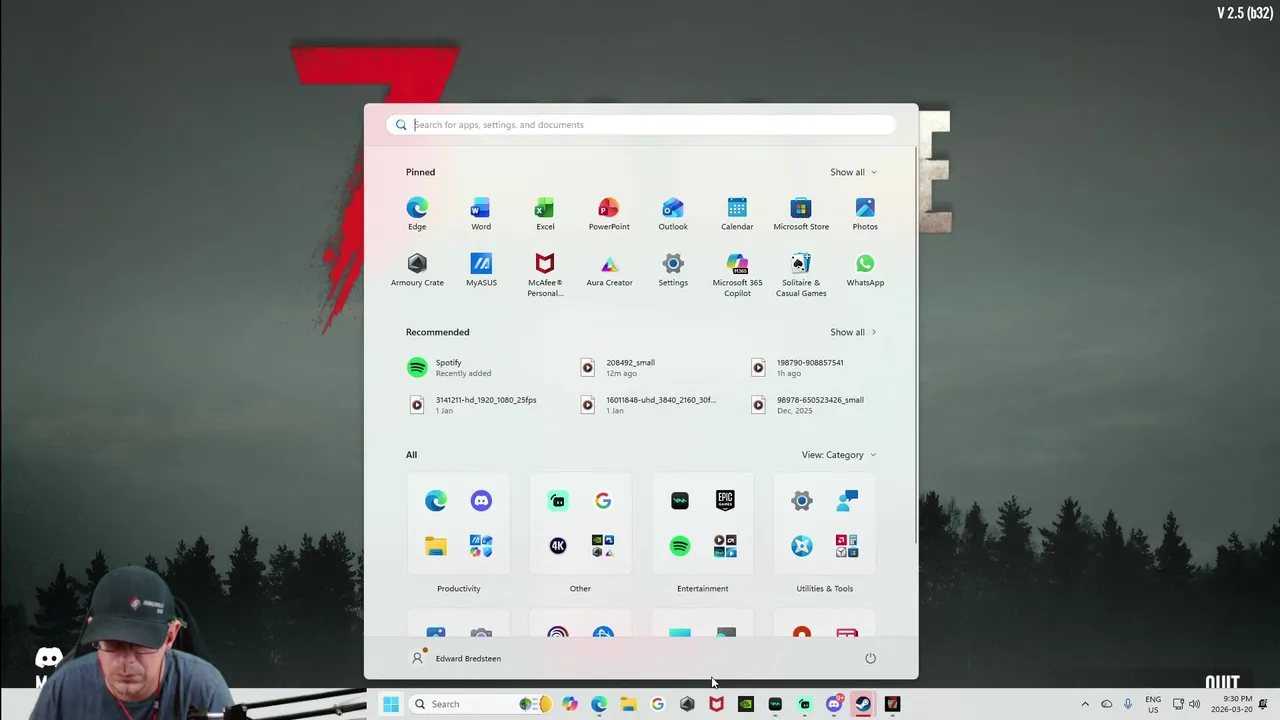Open the Photos pinned app
Image resolution: width=1280 pixels, height=720 pixels.
pyautogui.click(x=865, y=213)
